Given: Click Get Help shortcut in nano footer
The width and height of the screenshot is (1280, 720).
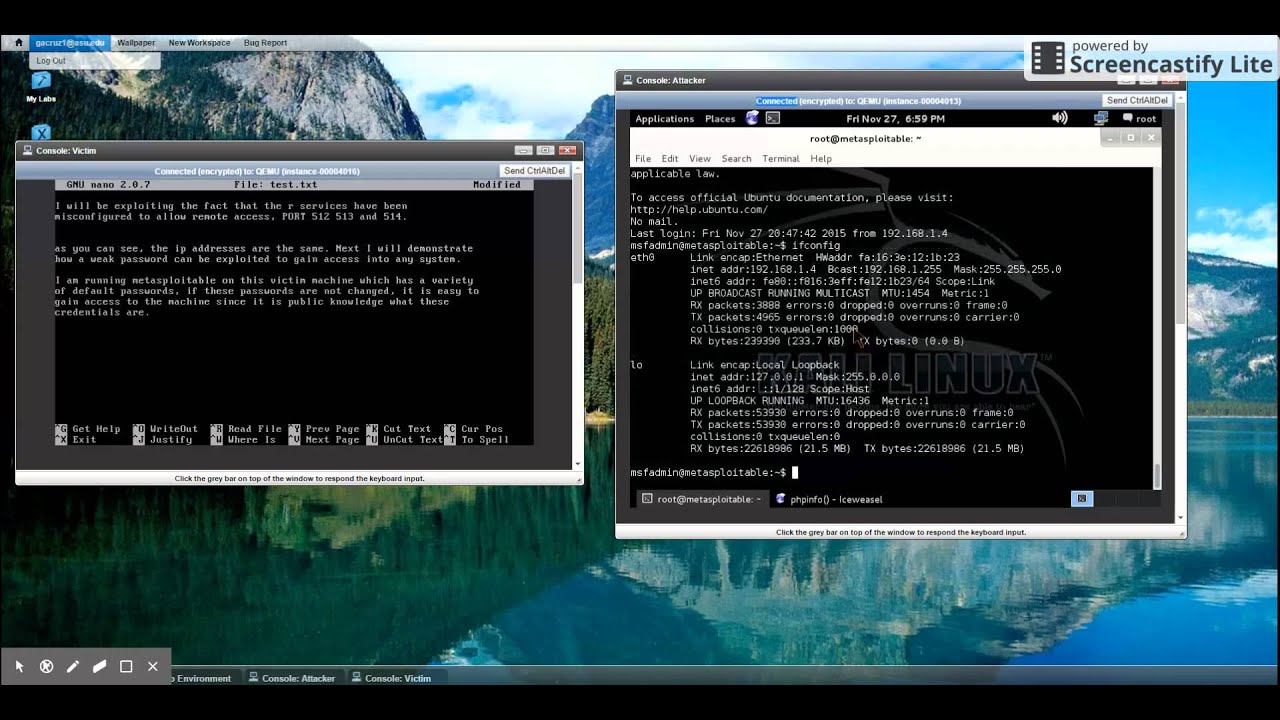Looking at the screenshot, I should click(x=88, y=429).
